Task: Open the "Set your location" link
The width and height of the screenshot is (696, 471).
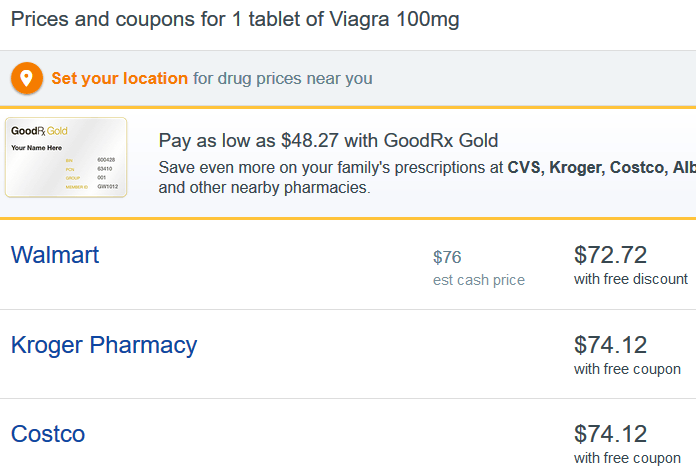Action: 119,78
